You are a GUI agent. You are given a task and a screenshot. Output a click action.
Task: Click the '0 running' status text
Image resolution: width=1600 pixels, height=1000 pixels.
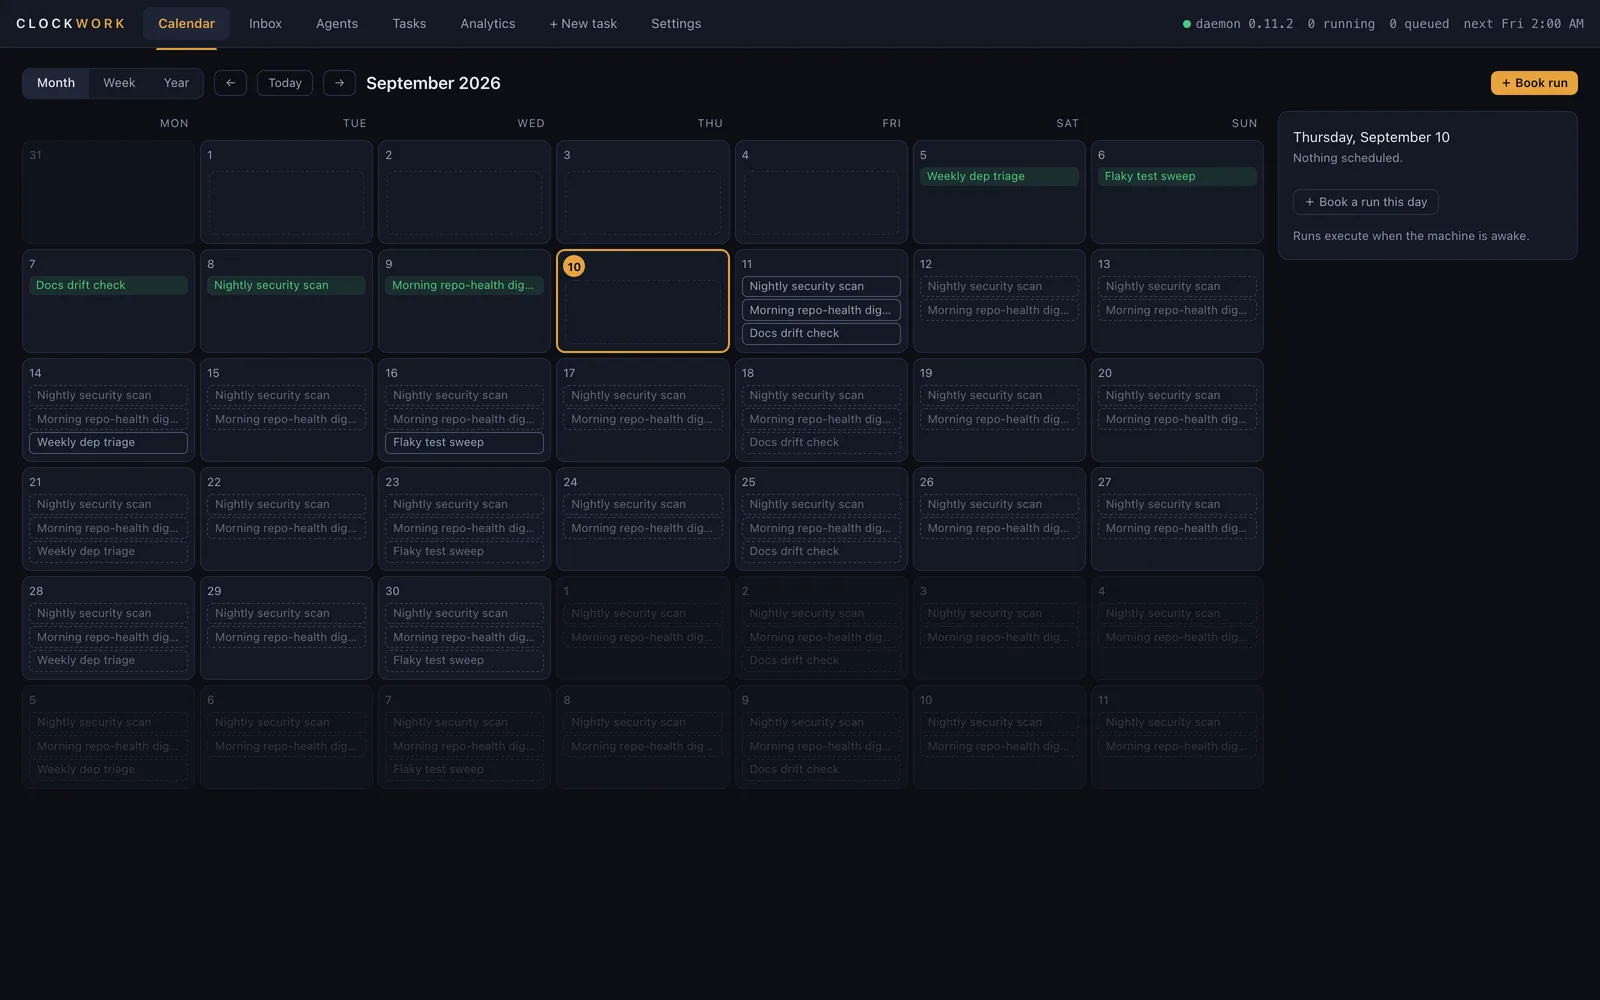pos(1341,24)
